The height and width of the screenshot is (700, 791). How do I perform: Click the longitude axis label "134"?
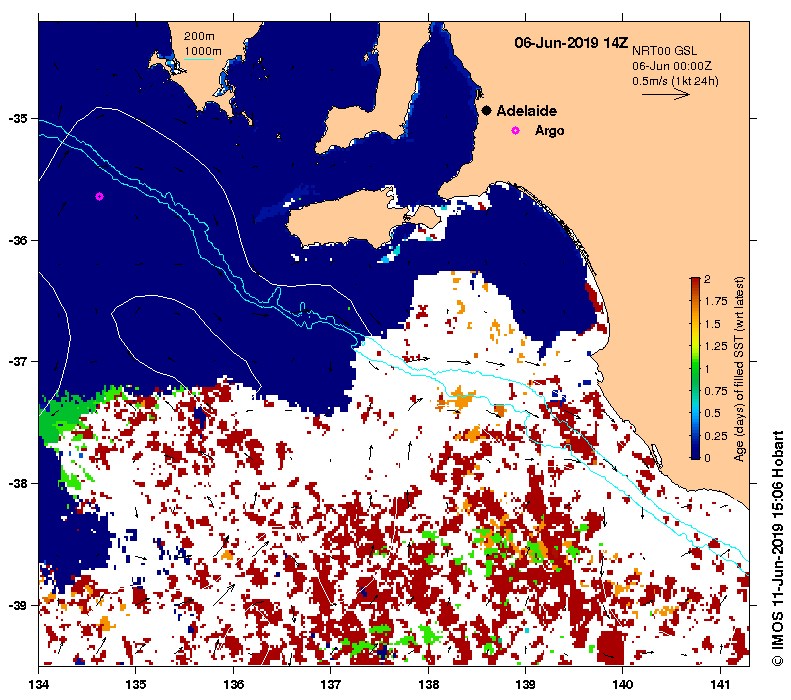(39, 684)
